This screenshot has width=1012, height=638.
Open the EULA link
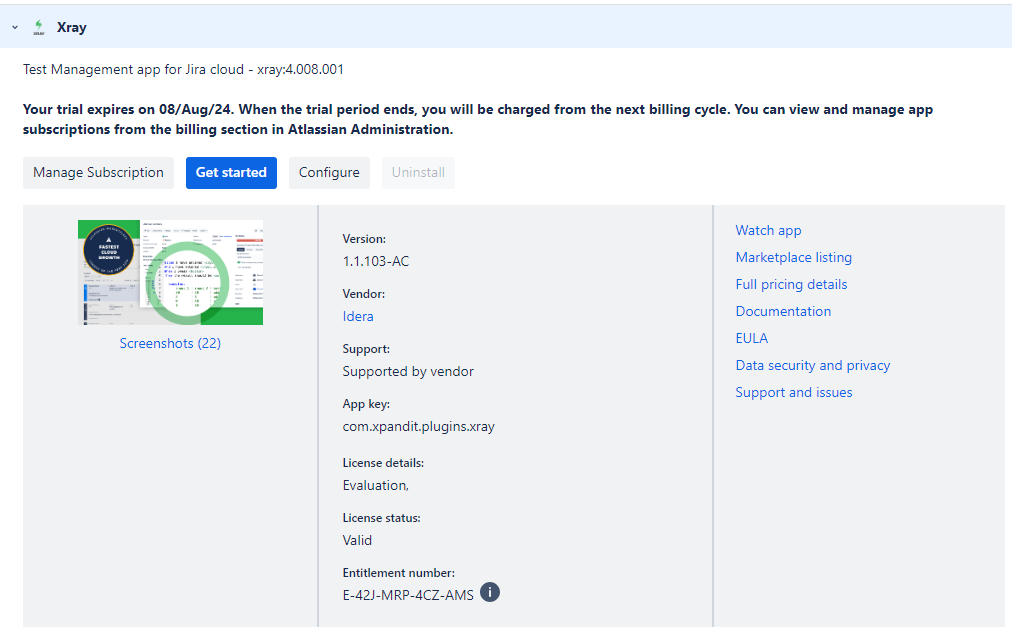751,338
